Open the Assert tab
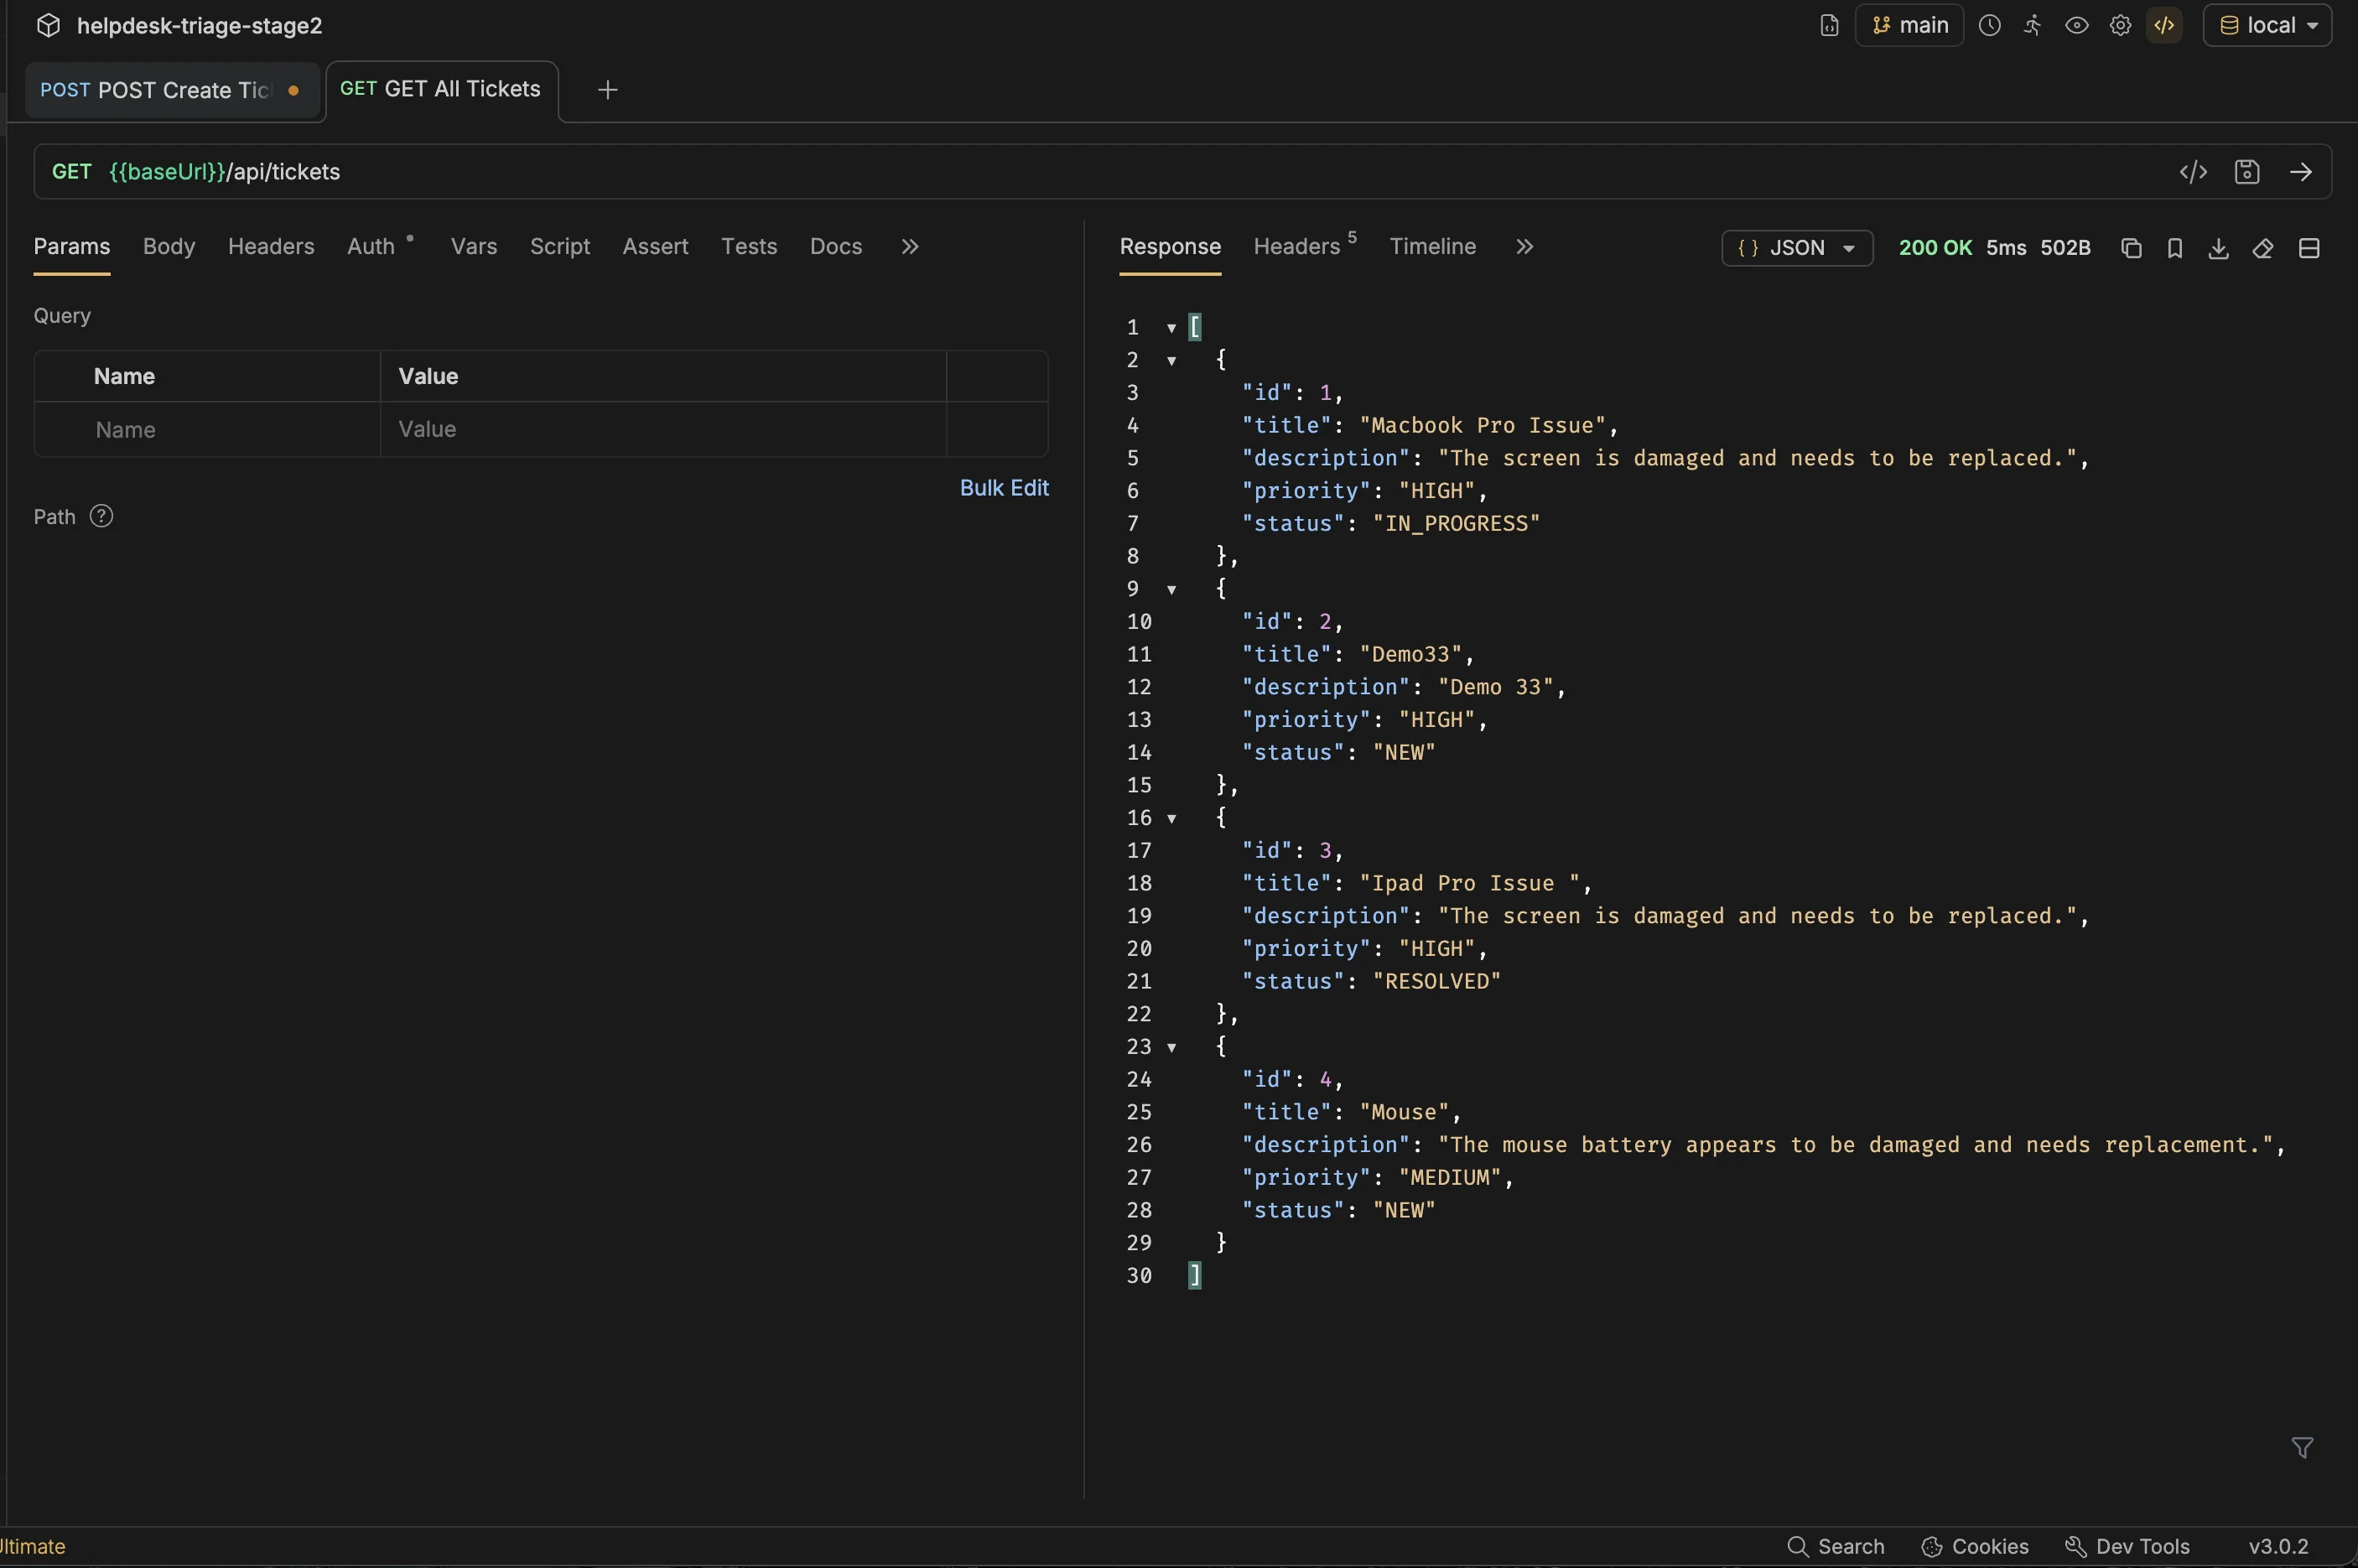The height and width of the screenshot is (1568, 2358). pyautogui.click(x=656, y=246)
